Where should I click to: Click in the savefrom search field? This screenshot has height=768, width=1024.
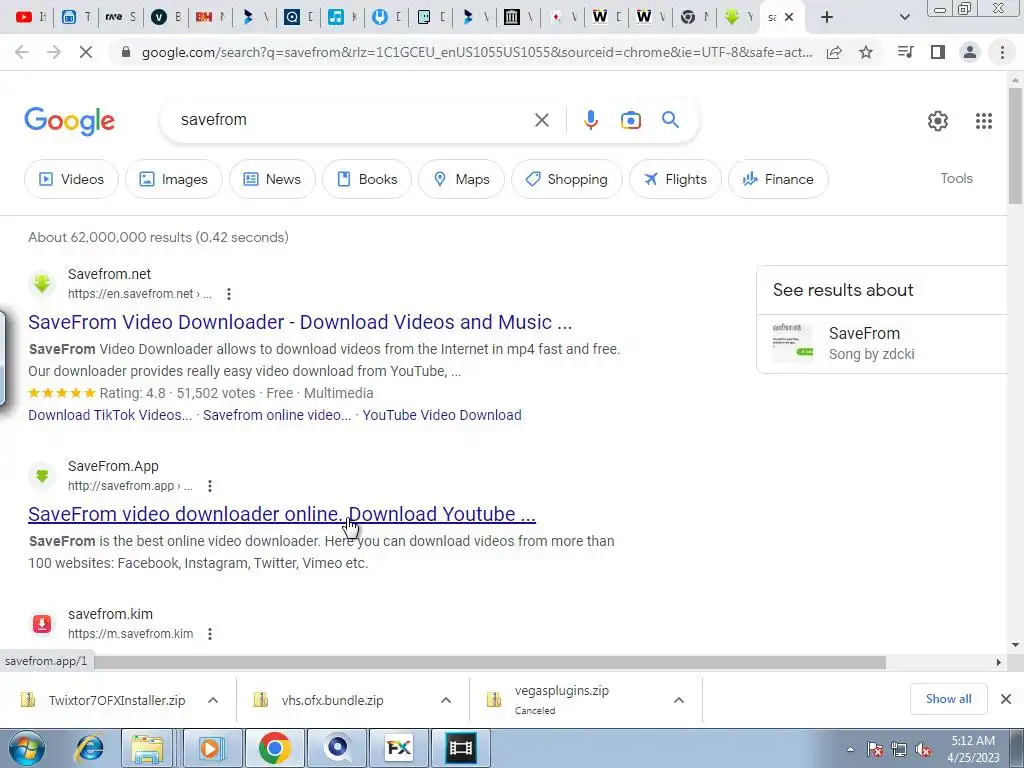[x=353, y=120]
